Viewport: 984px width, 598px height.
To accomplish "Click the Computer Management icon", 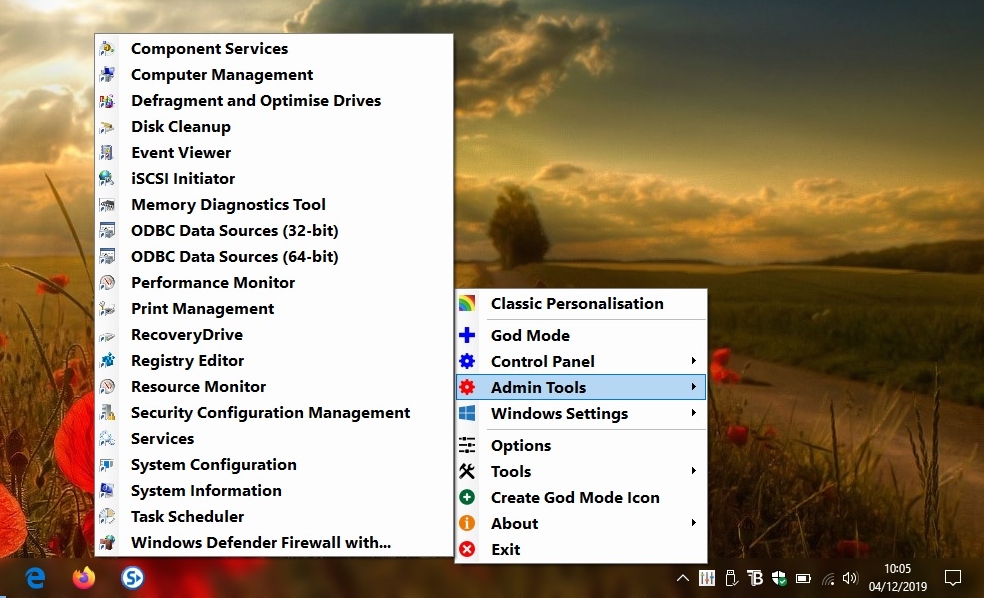I will click(107, 75).
